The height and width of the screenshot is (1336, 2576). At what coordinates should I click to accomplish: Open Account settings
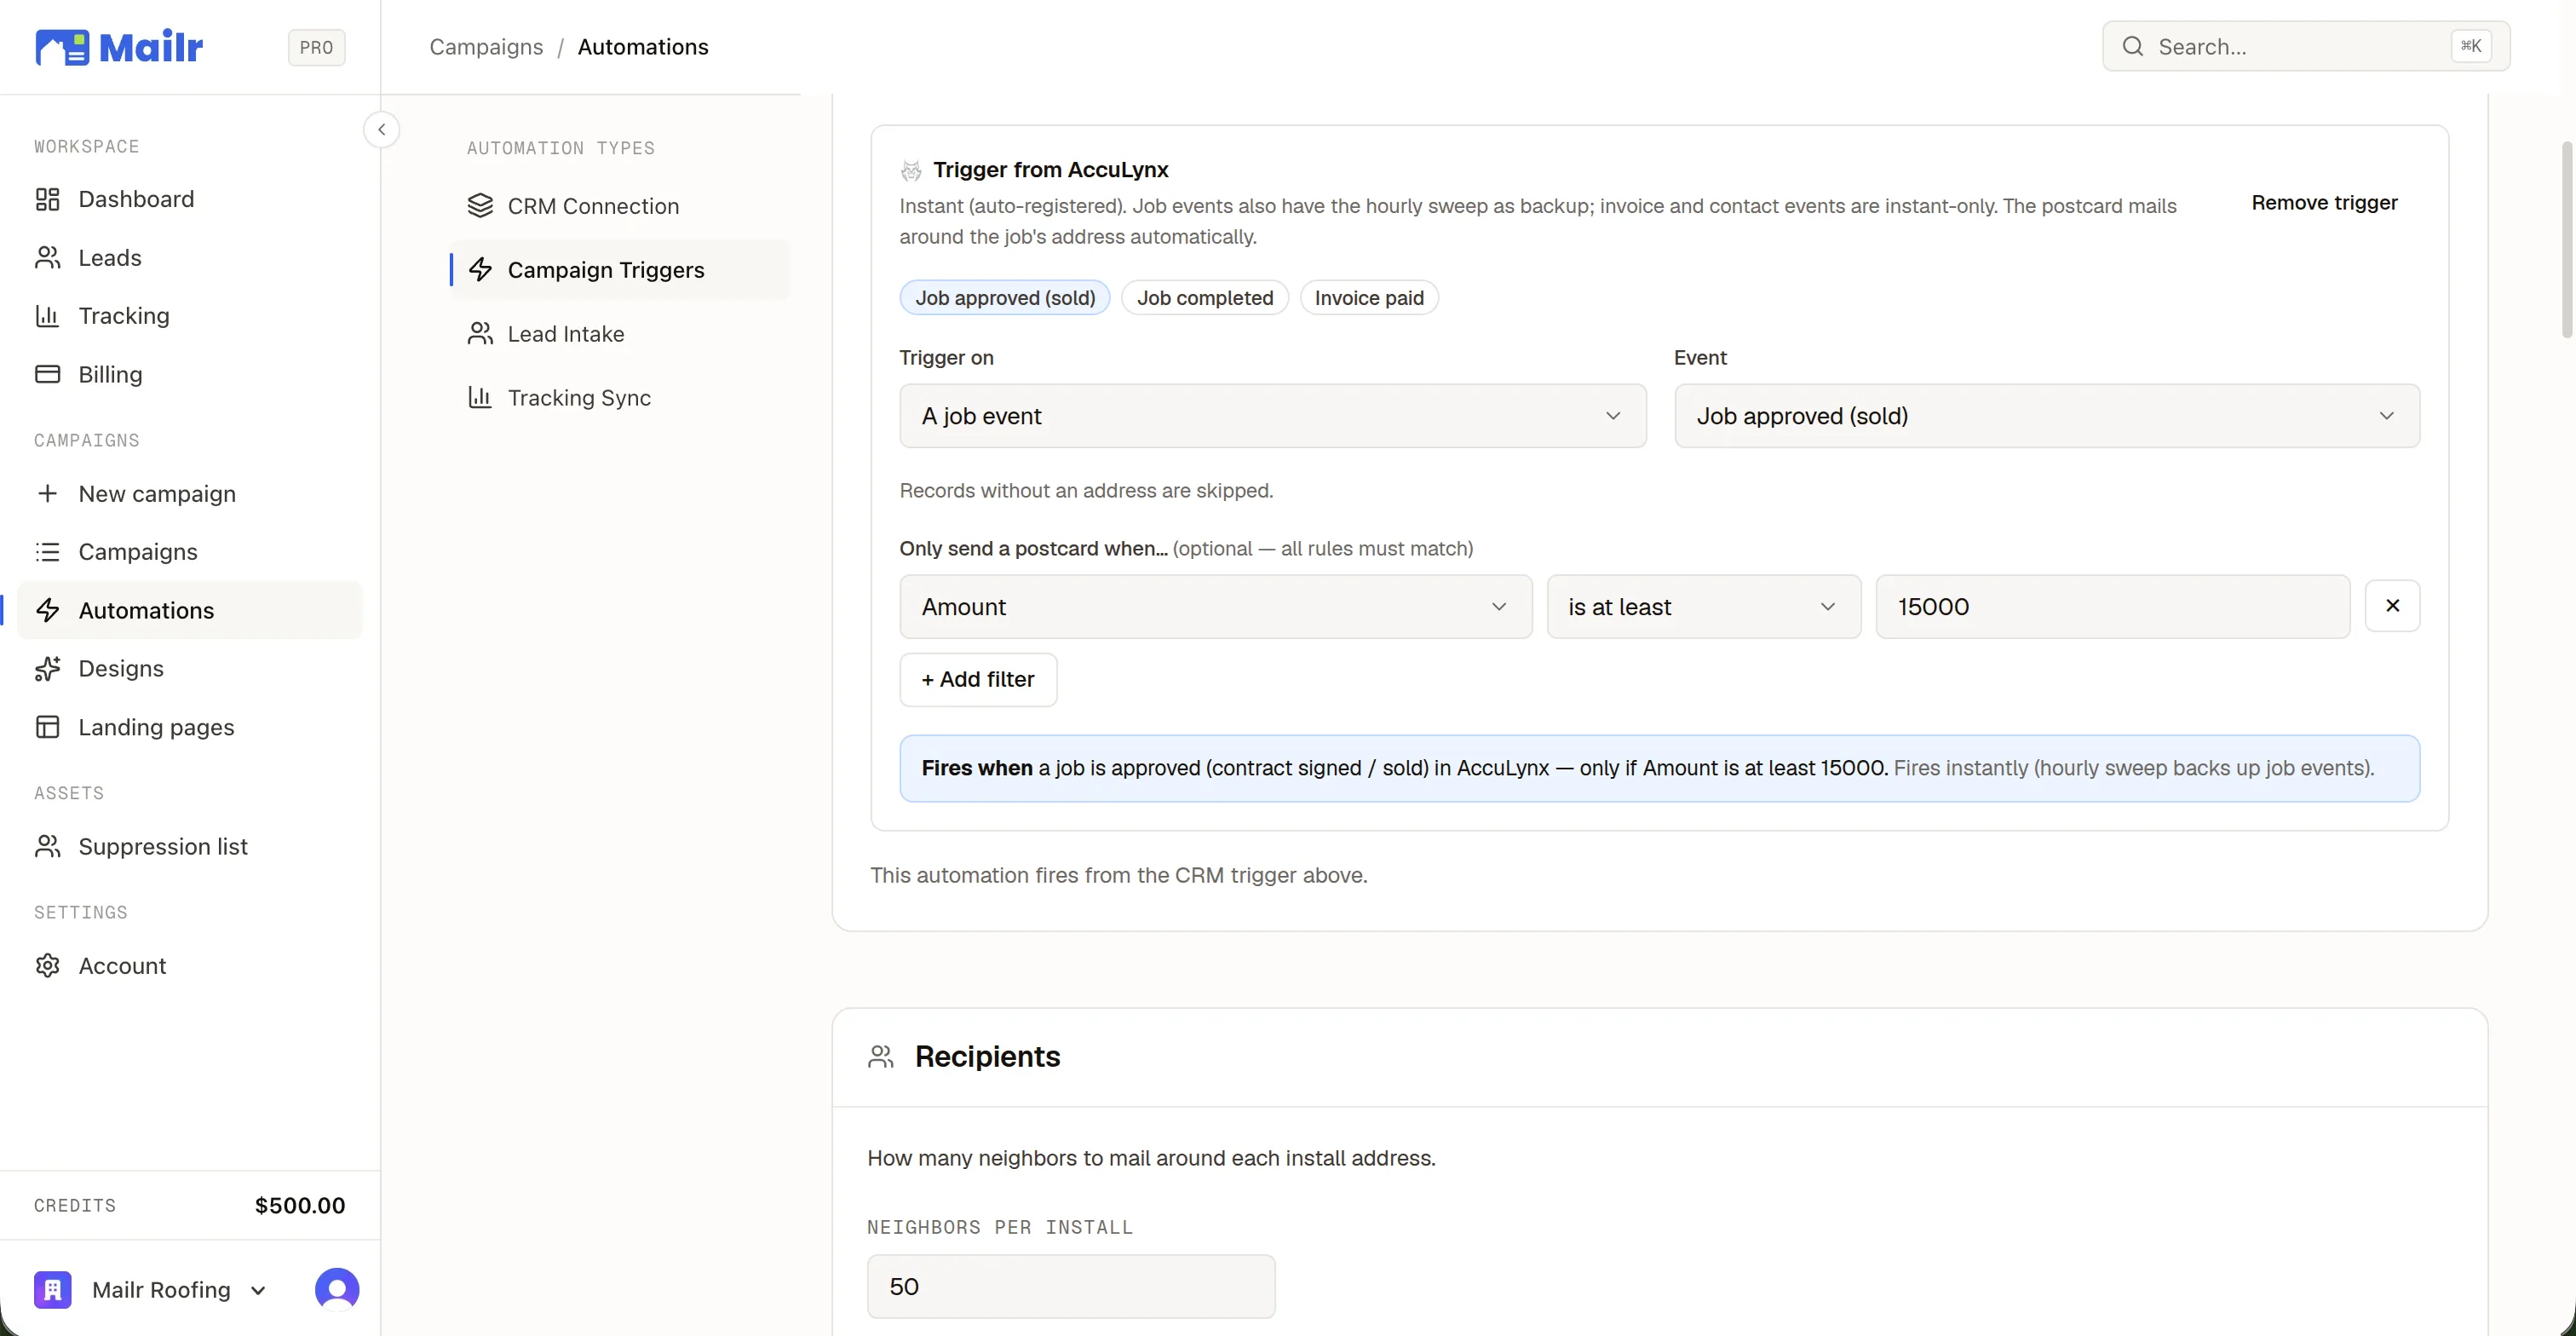pyautogui.click(x=190, y=965)
